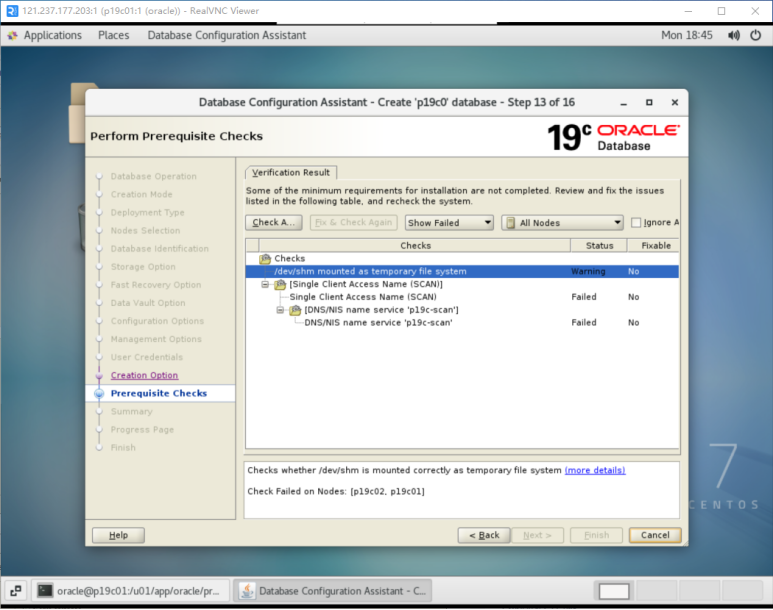
Task: Open the power menu icon
Action: coord(755,36)
